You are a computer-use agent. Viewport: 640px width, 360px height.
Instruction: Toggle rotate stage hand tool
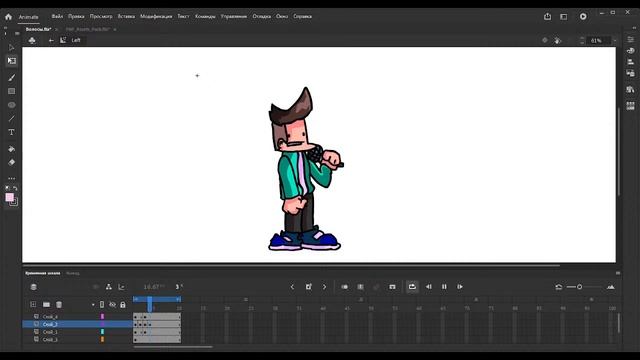pos(558,40)
